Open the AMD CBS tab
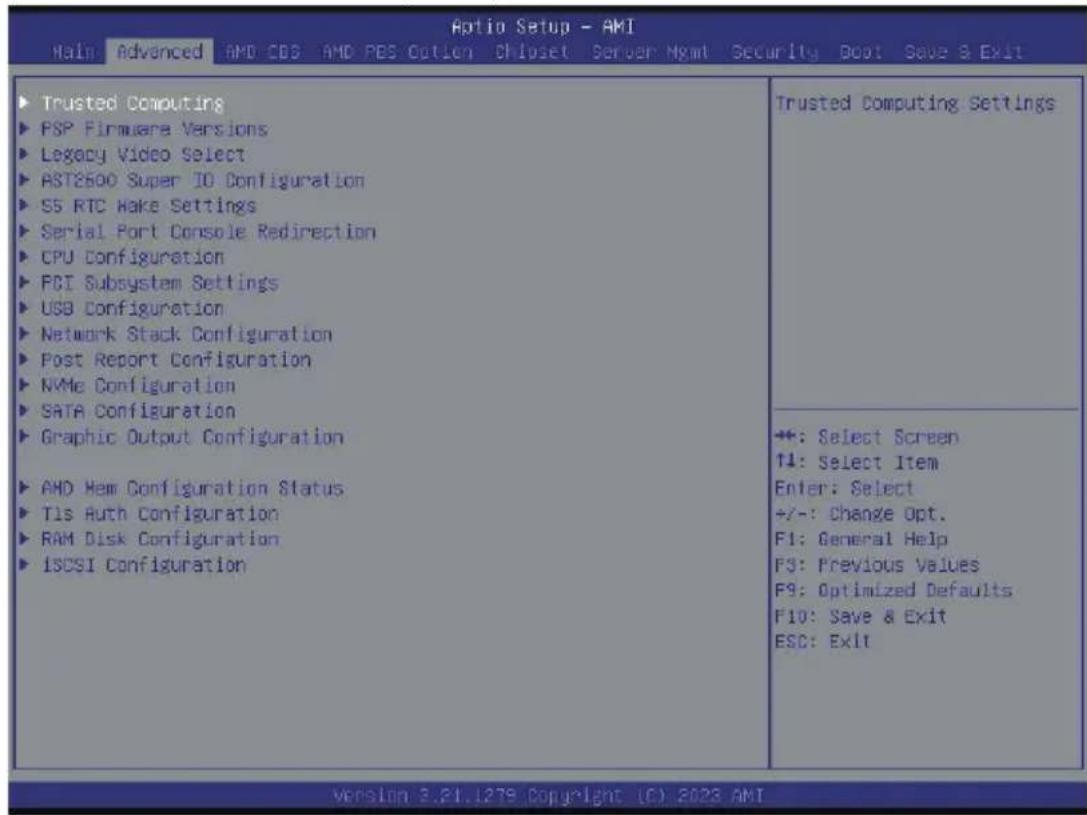 (263, 52)
